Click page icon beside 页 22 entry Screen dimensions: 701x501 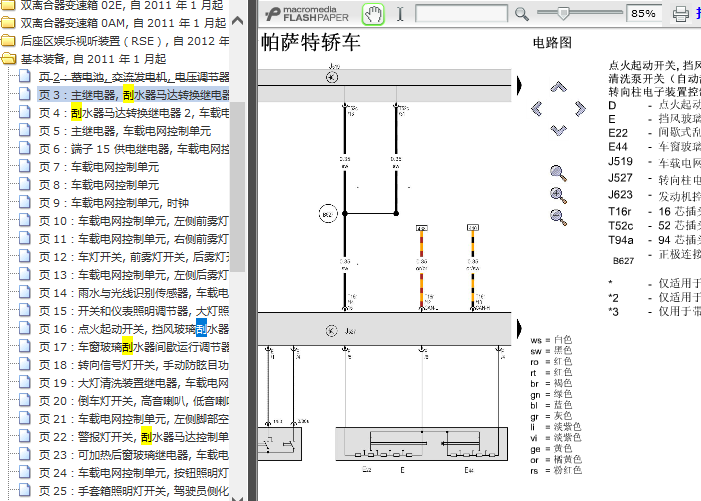point(25,436)
